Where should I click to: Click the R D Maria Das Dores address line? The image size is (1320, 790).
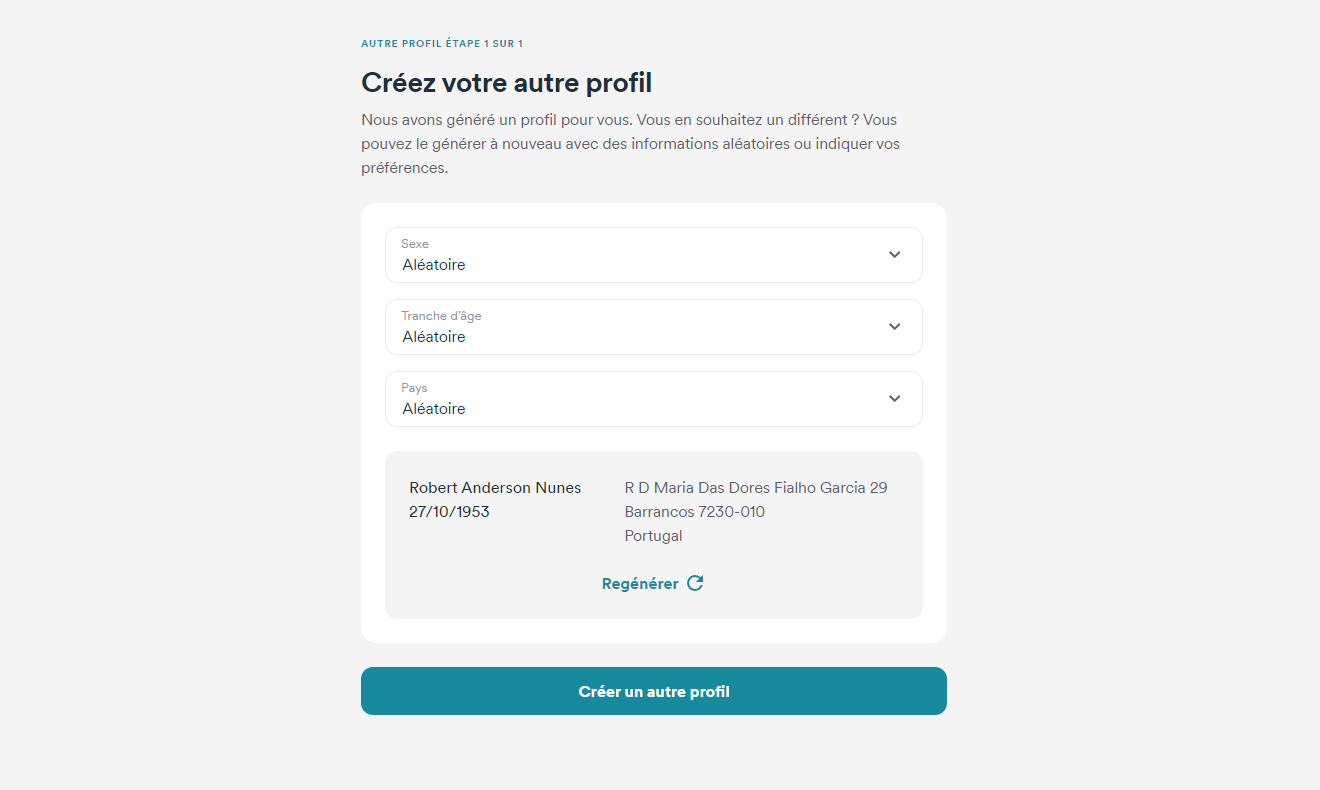[x=756, y=487]
